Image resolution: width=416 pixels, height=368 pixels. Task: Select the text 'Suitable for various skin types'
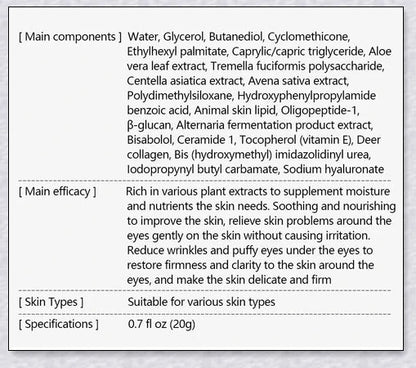point(201,302)
